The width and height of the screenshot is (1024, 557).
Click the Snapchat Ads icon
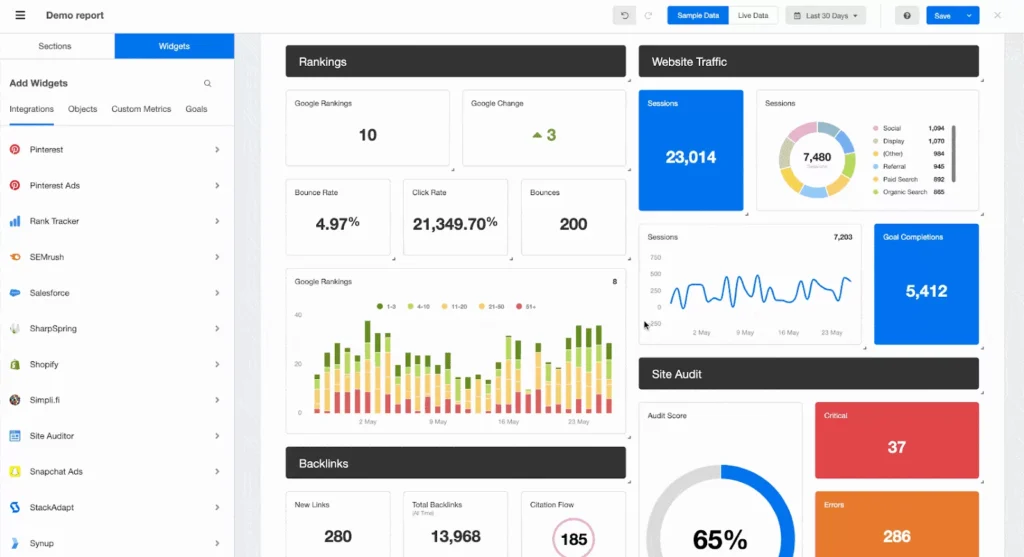click(15, 472)
